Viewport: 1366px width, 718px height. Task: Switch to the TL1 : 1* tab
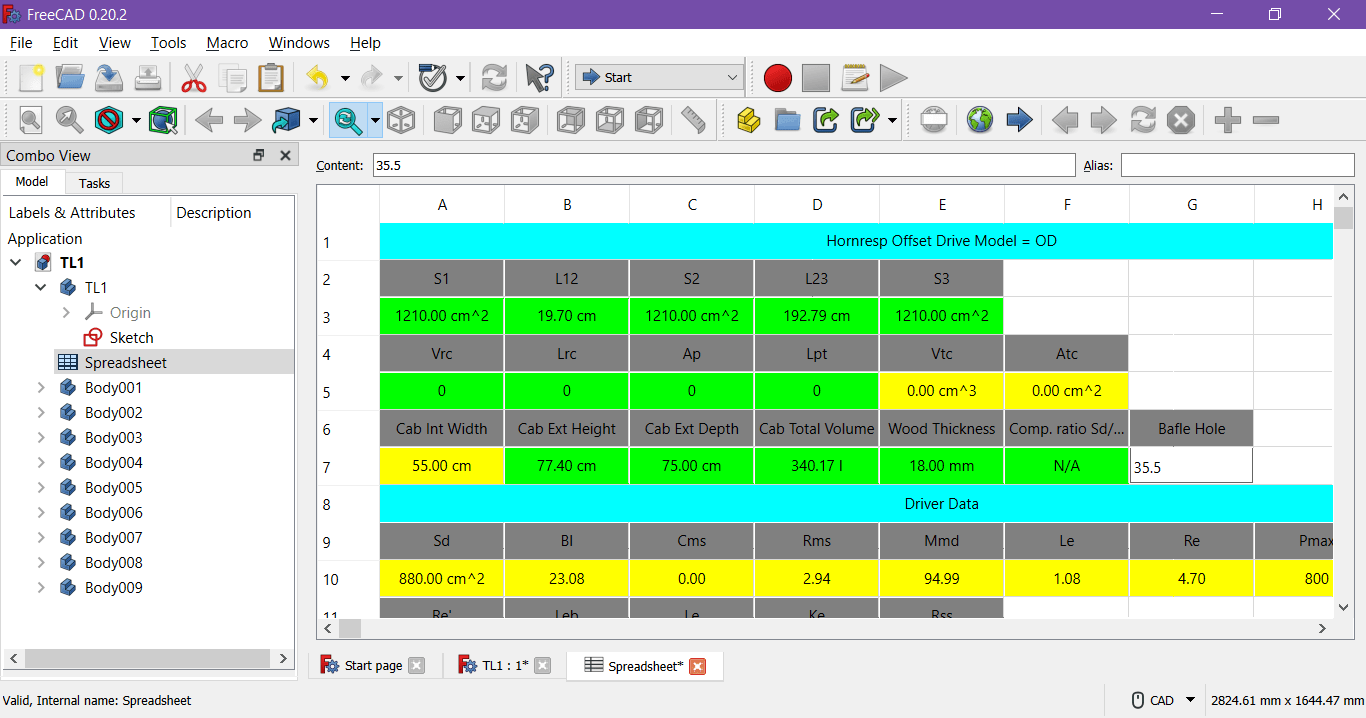pyautogui.click(x=505, y=665)
